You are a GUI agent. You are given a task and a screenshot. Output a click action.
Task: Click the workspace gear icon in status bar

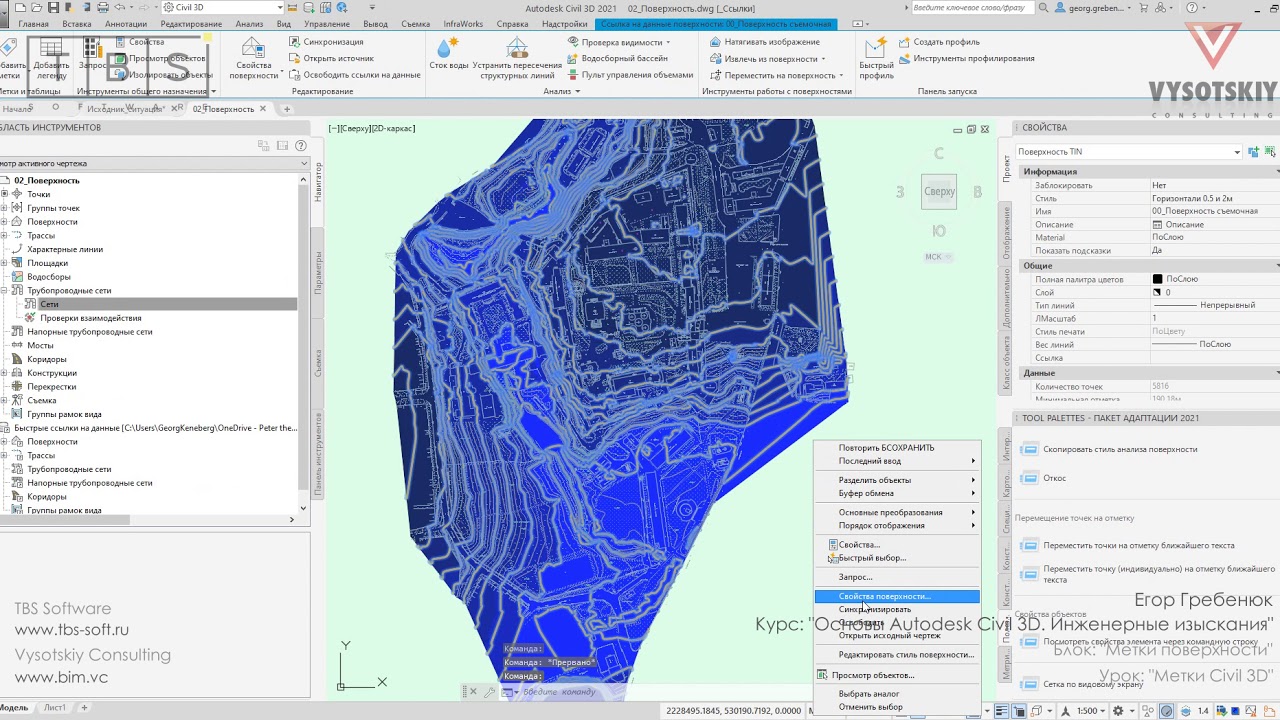tap(1118, 711)
